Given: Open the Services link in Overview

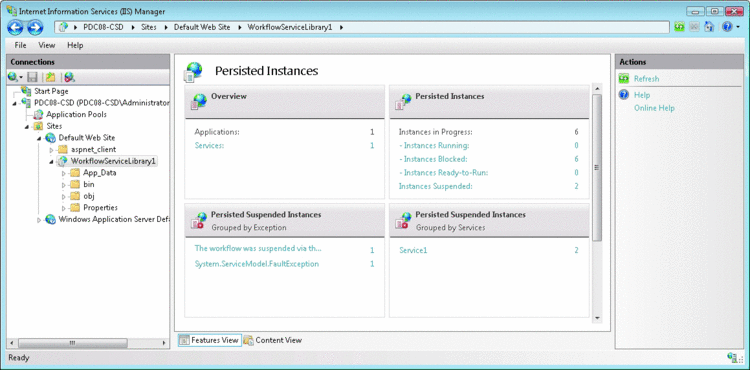Looking at the screenshot, I should coord(209,145).
